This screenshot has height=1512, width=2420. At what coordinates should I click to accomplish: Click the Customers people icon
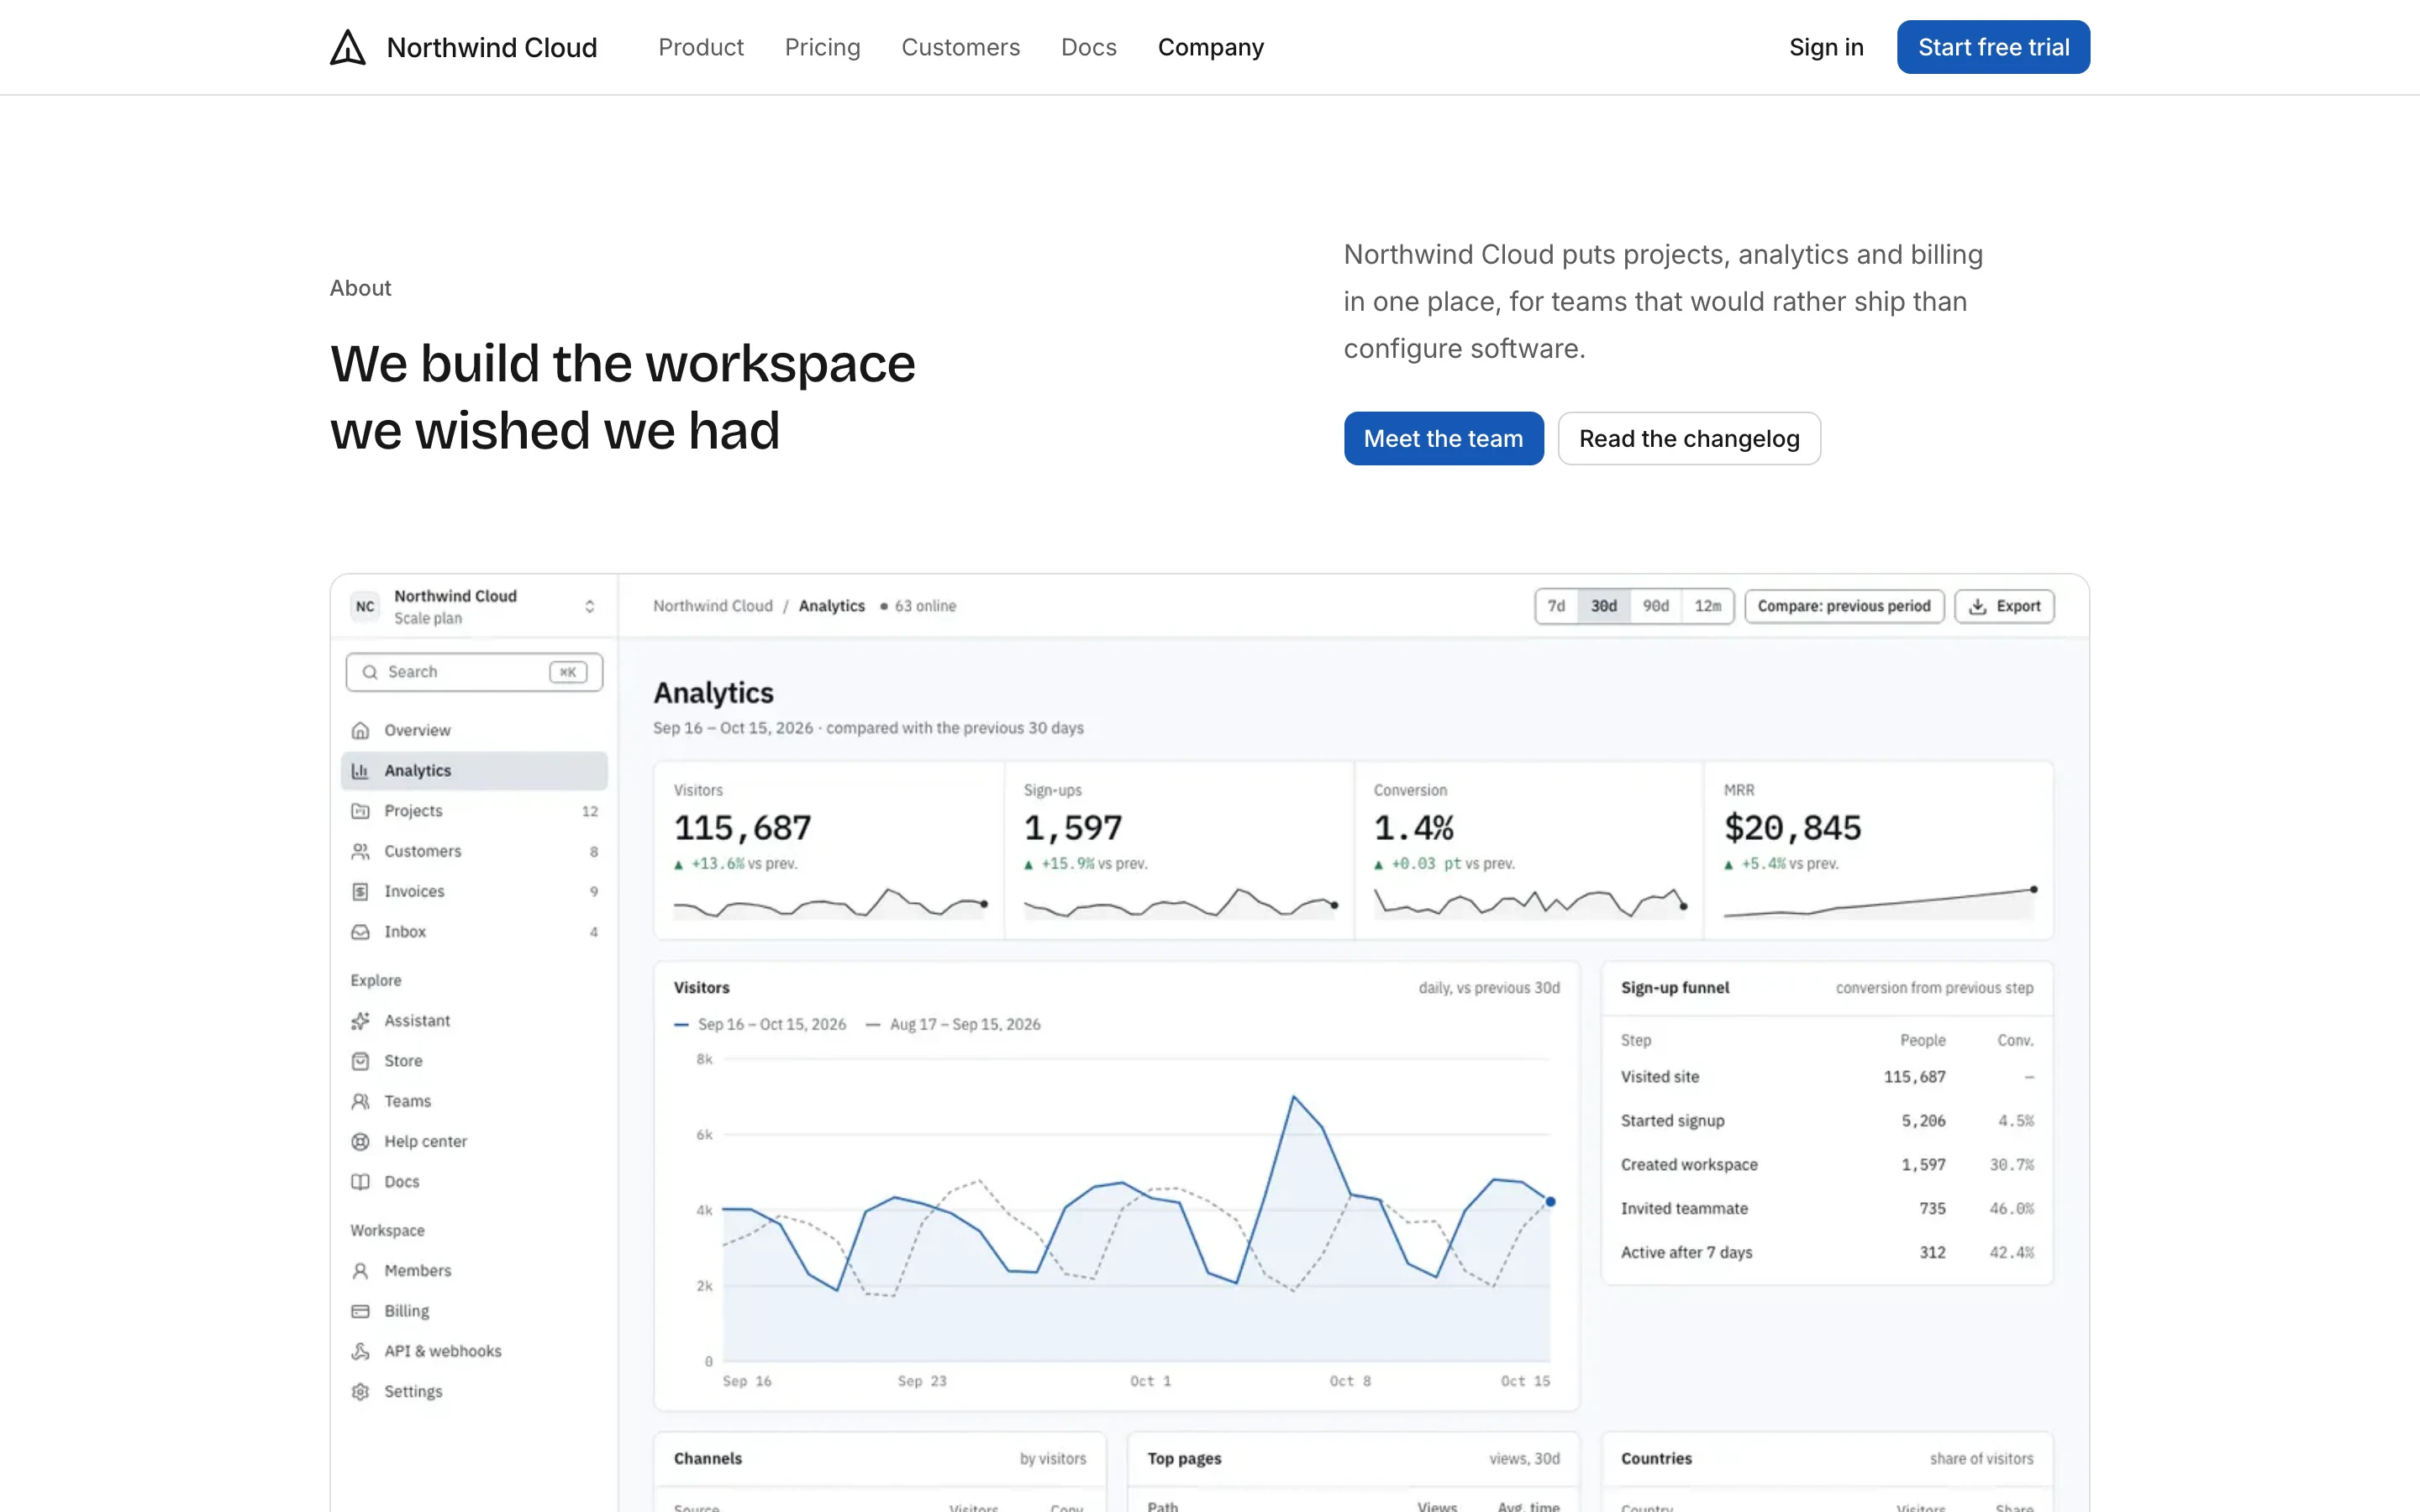click(360, 851)
